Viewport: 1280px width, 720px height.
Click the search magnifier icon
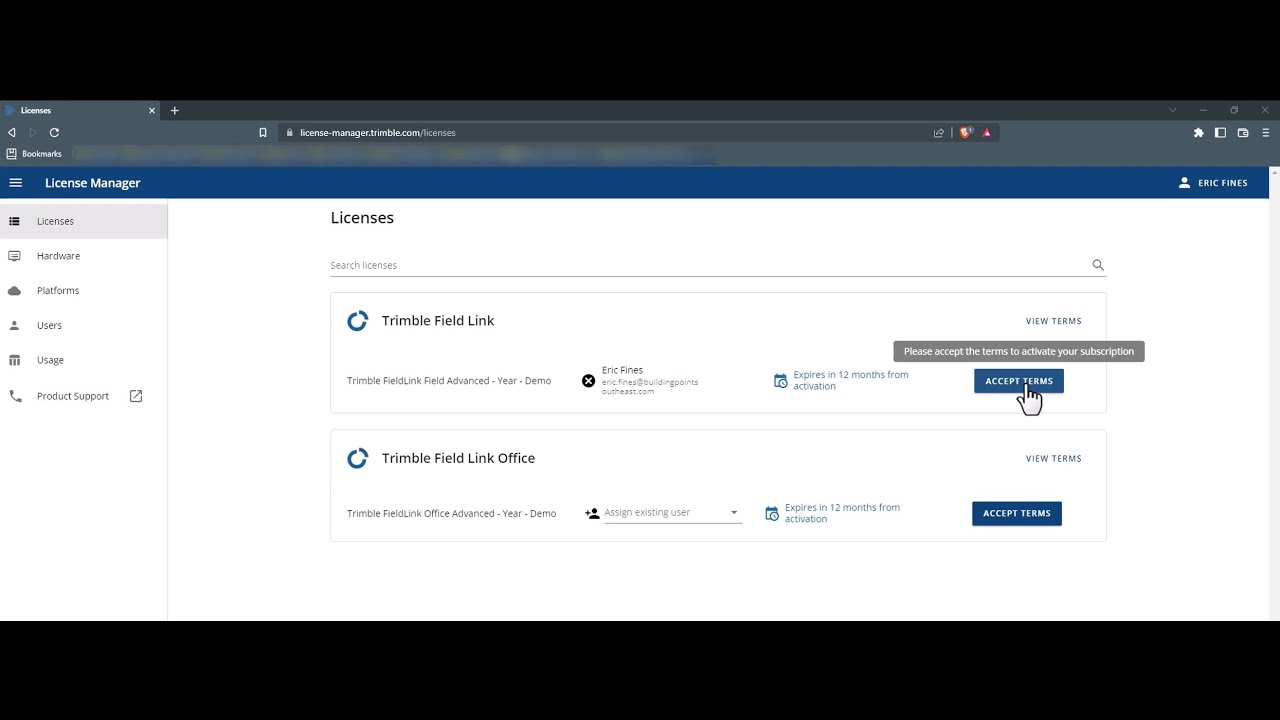1098,265
